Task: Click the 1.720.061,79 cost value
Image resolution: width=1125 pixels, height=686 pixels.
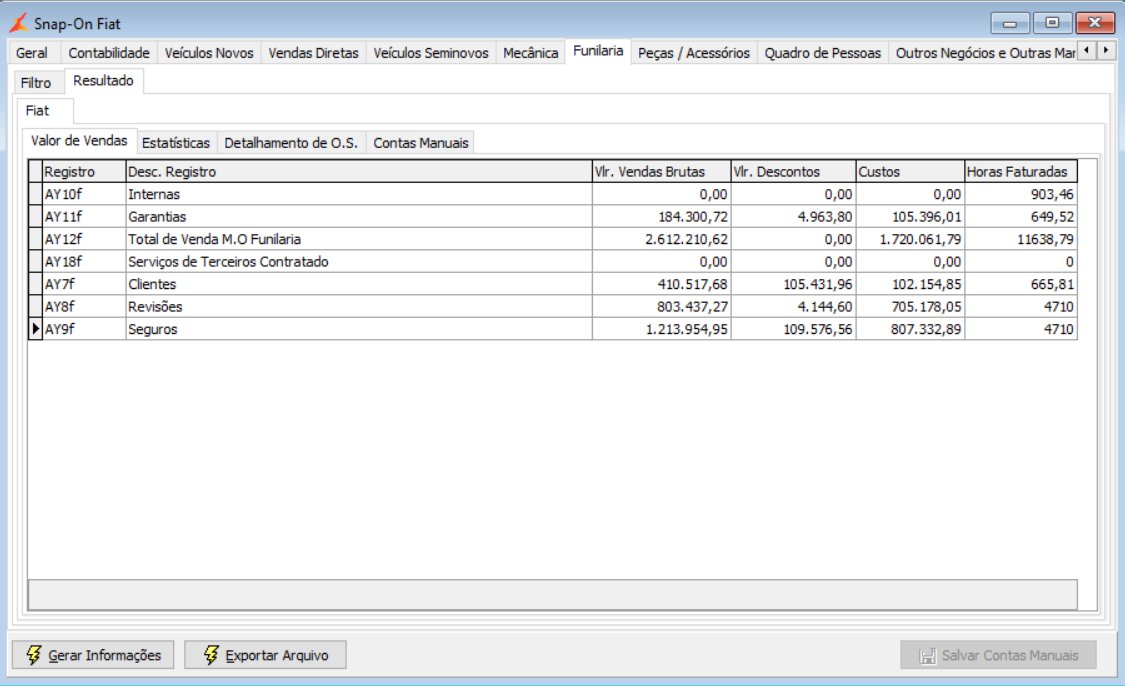Action: [x=910, y=239]
